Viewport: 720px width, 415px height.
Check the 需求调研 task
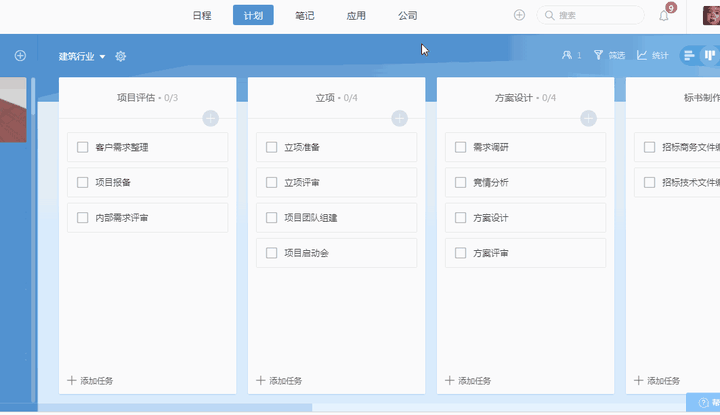pyautogui.click(x=461, y=147)
